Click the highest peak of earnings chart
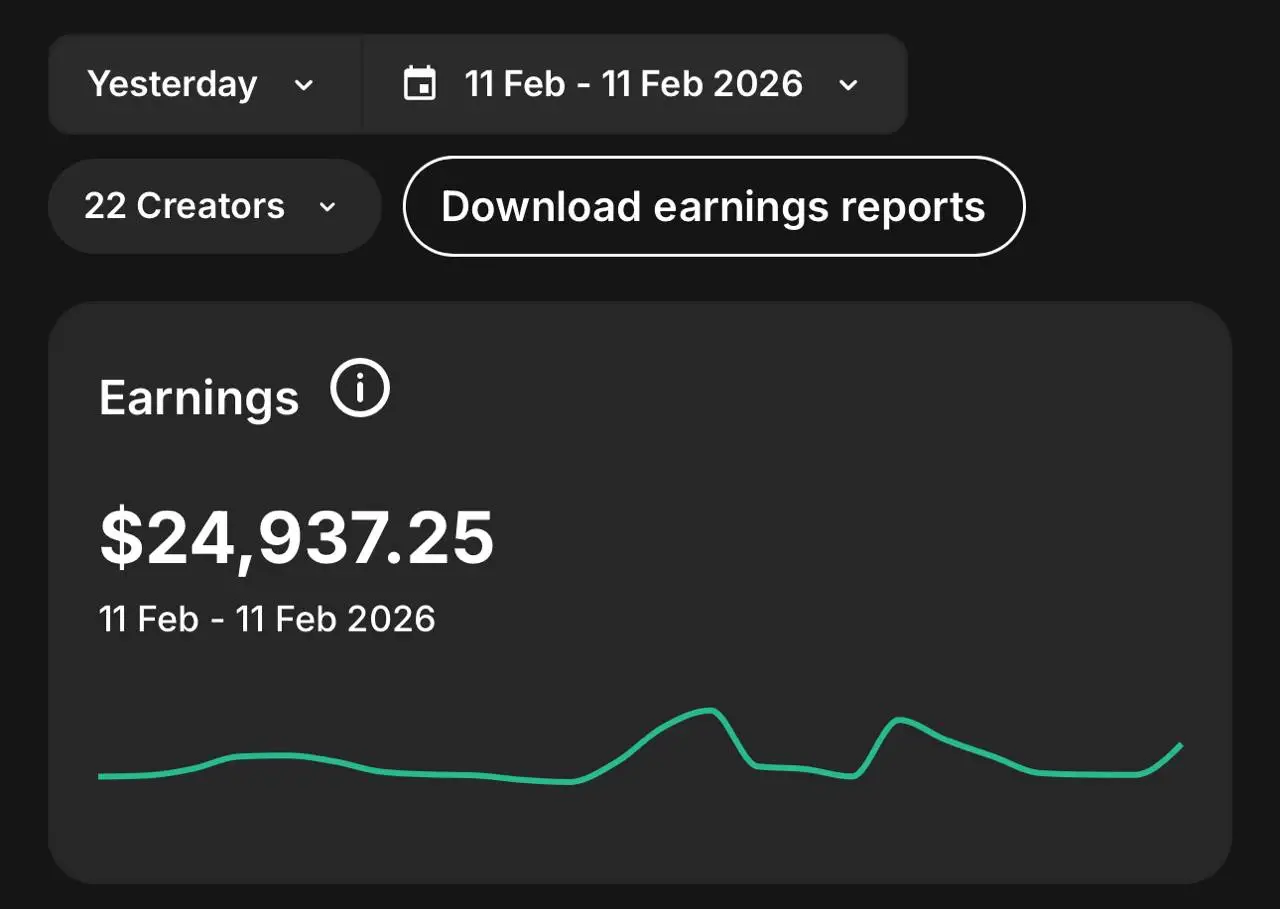The height and width of the screenshot is (909, 1280). tap(708, 710)
